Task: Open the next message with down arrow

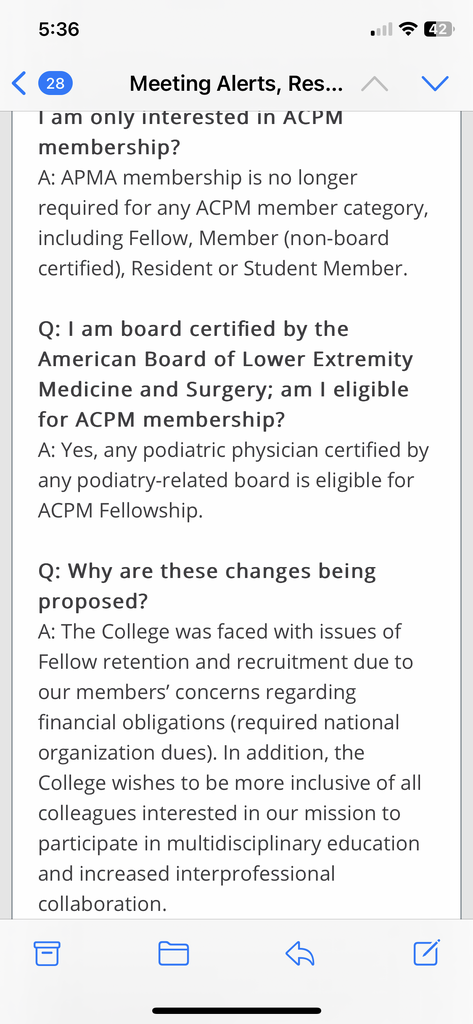Action: 435,84
